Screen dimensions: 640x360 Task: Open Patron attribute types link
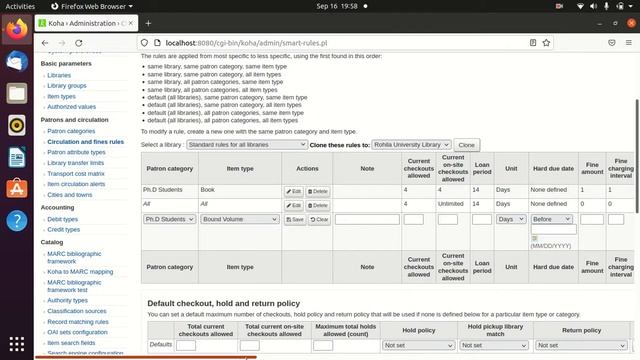76,152
